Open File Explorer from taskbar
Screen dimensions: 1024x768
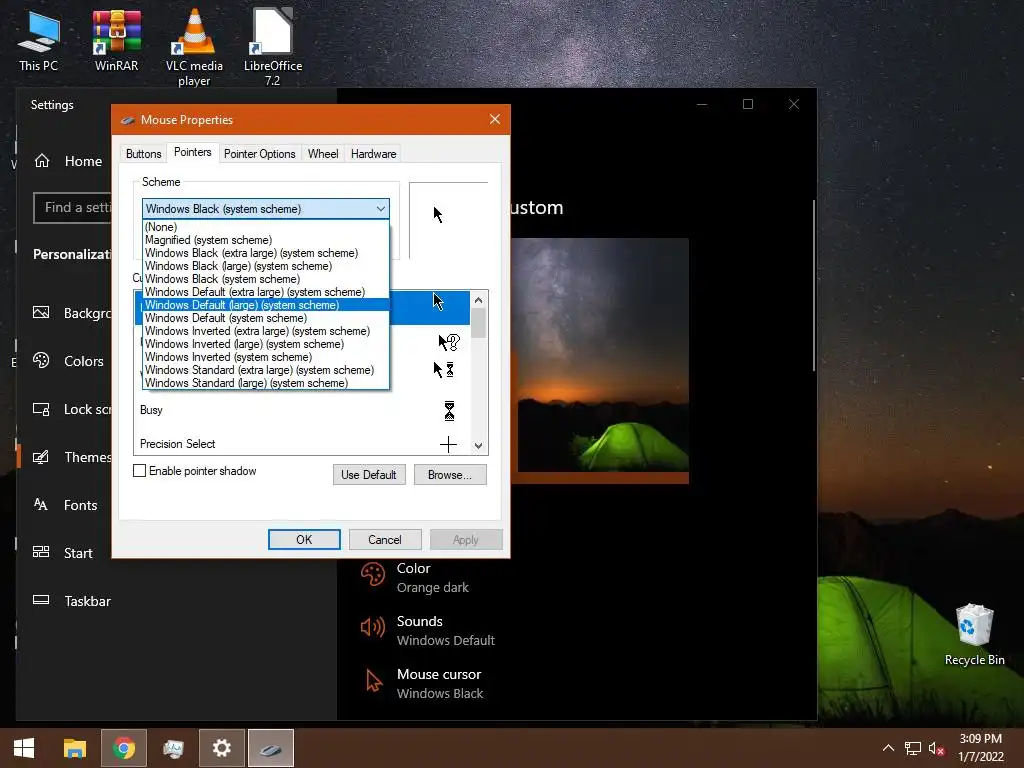pyautogui.click(x=74, y=748)
